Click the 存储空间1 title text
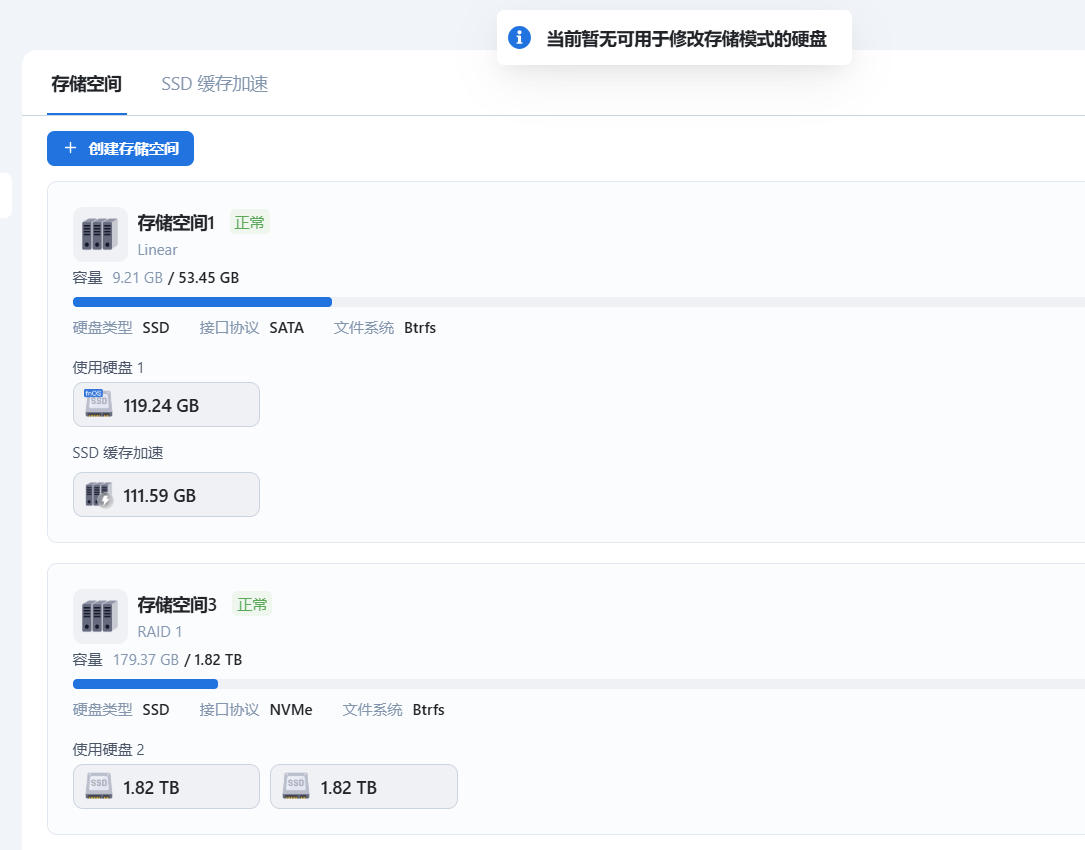 pos(176,222)
